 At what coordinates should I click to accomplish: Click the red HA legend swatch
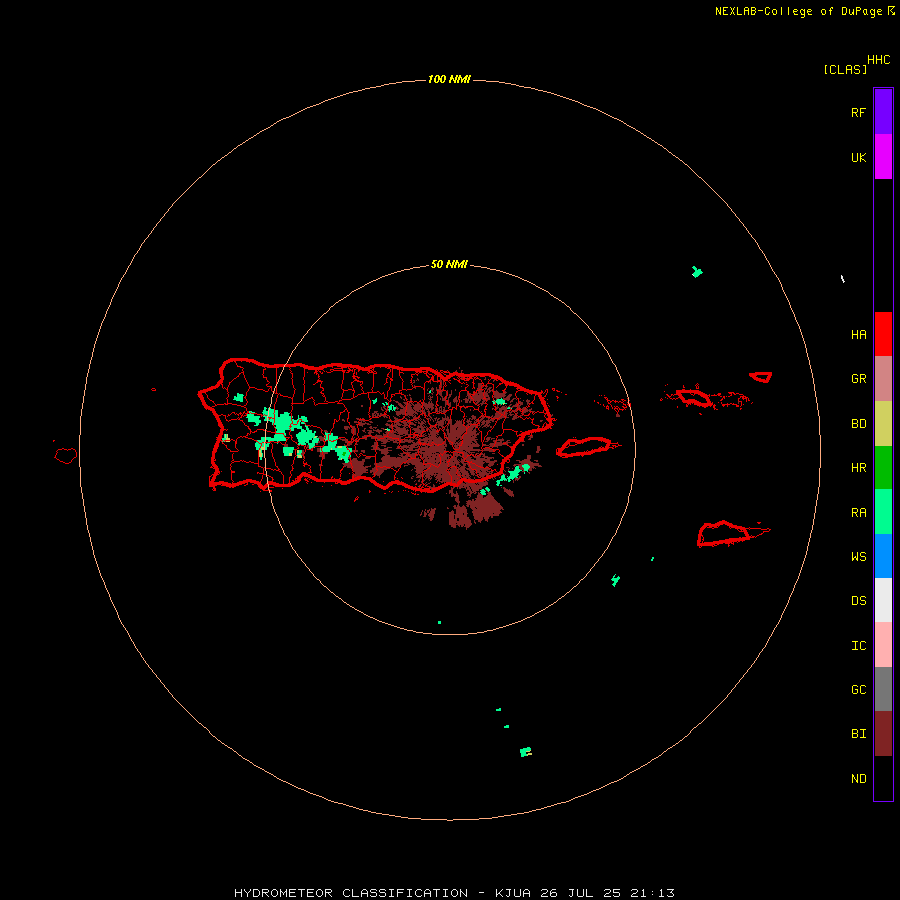883,334
